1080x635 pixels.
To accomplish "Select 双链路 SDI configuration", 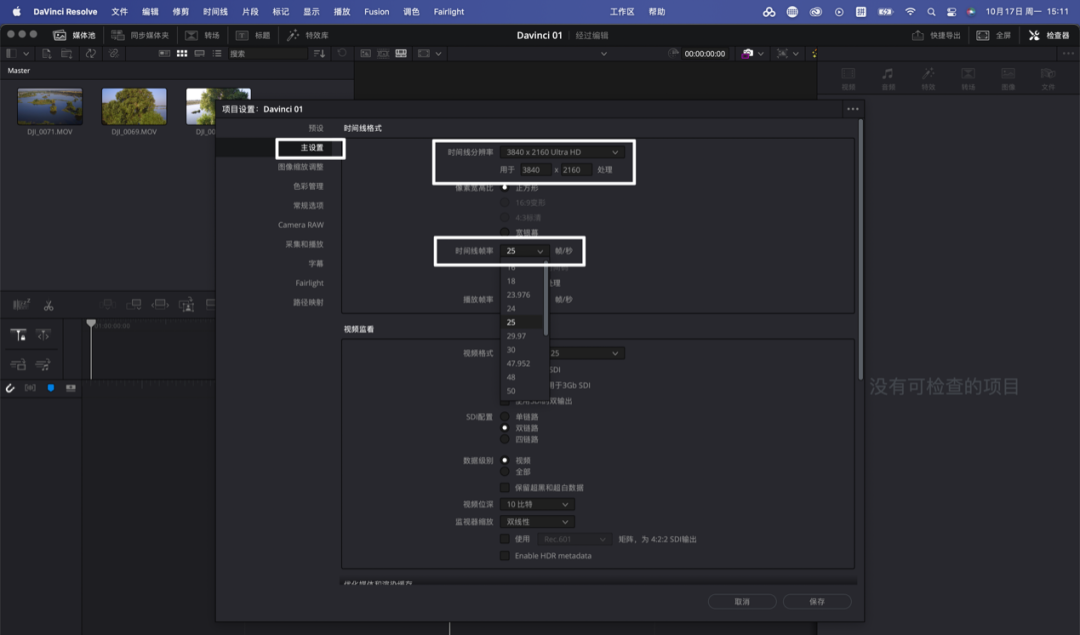I will (x=505, y=428).
